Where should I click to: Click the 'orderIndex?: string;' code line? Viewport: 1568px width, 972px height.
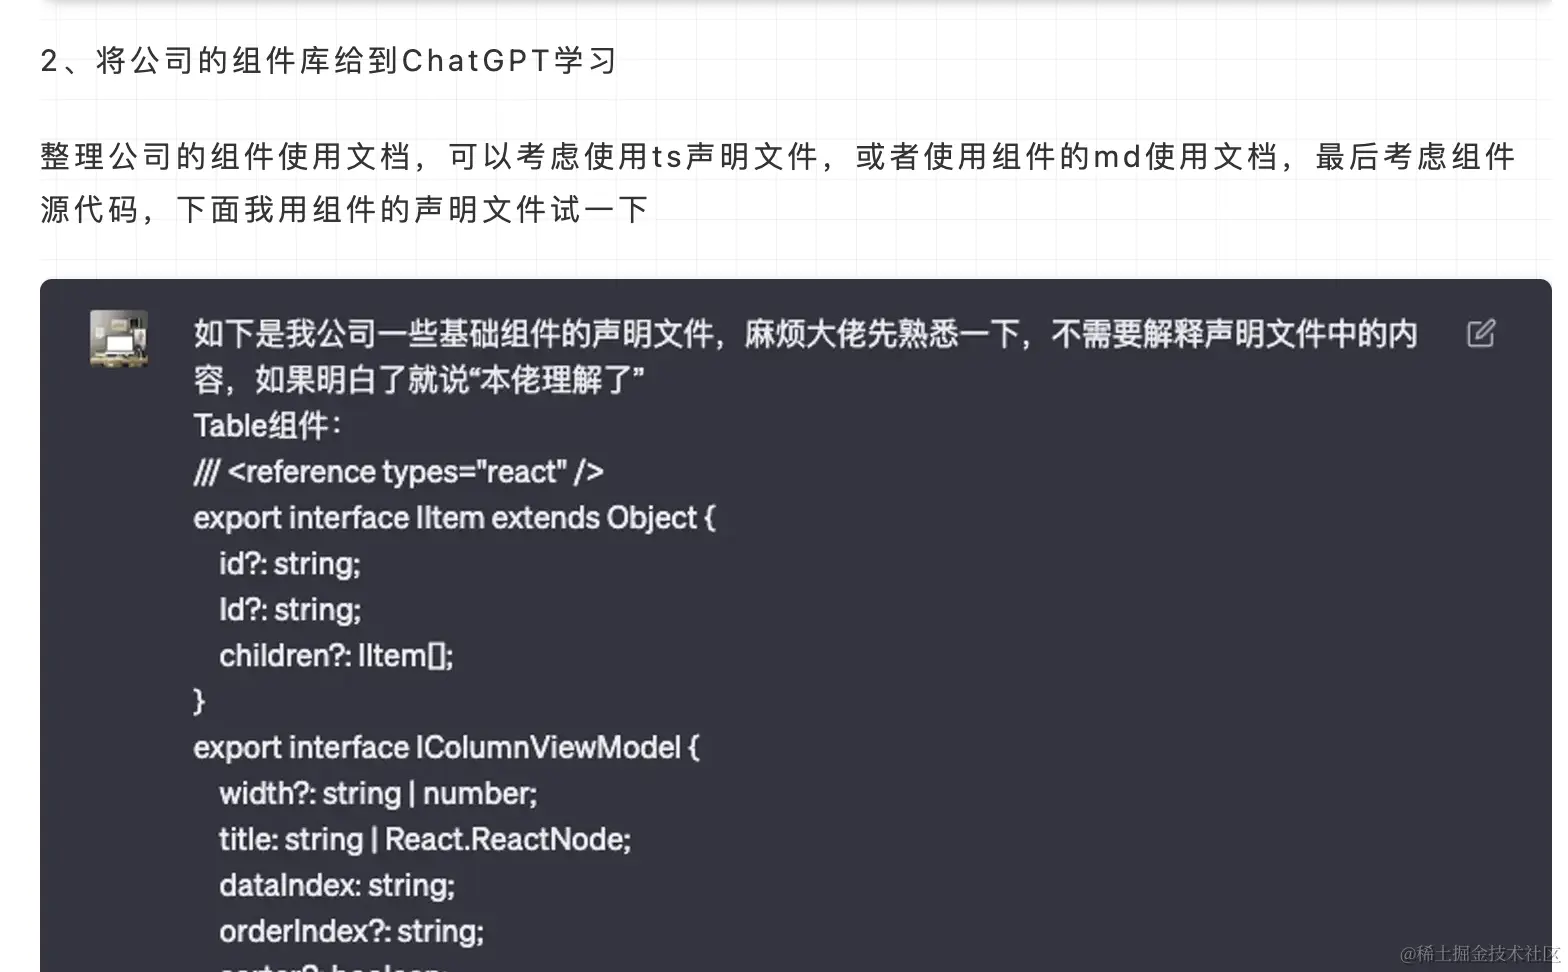point(351,932)
